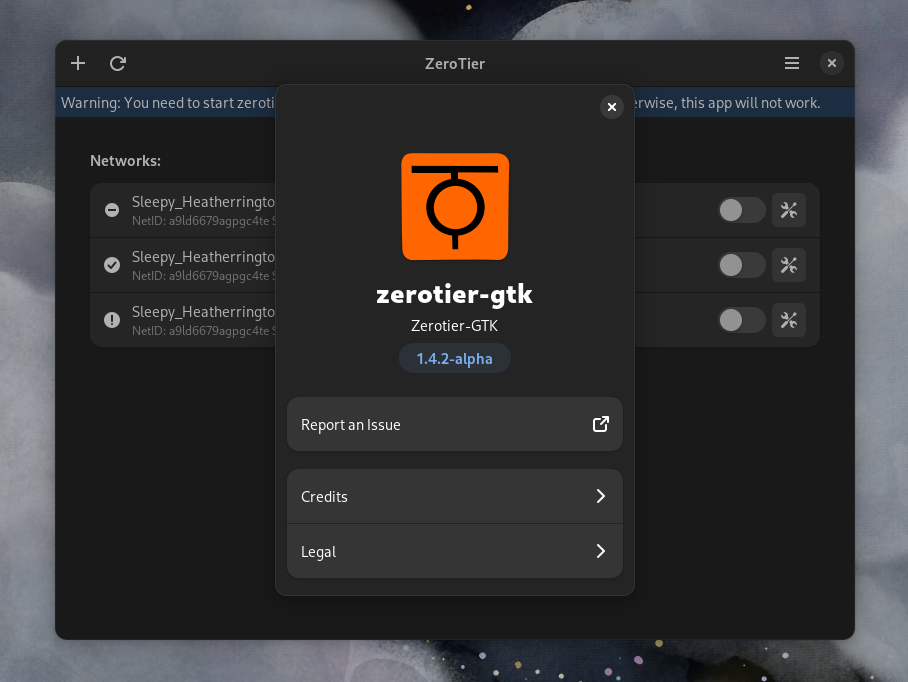The width and height of the screenshot is (908, 682).
Task: Select the first Sleepy_Heatherrington network name
Action: [203, 202]
